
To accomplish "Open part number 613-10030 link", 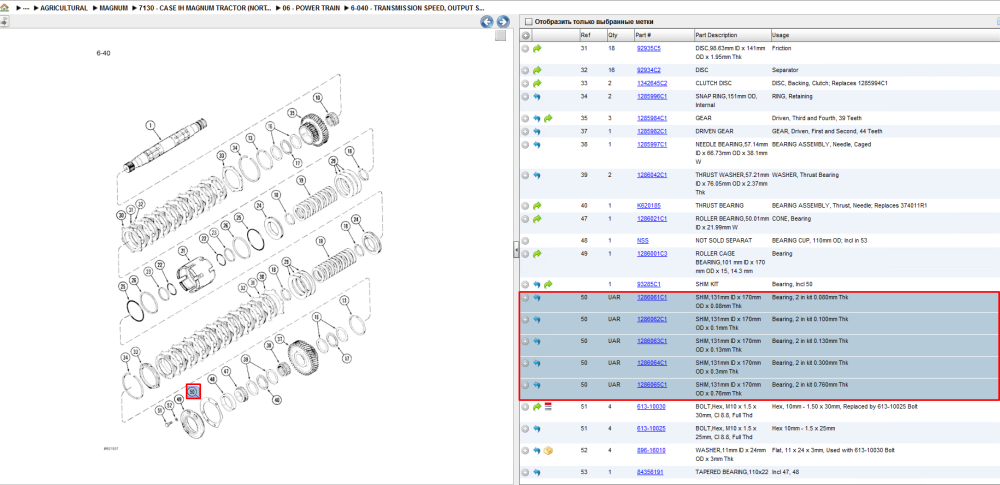I will tap(651, 407).
